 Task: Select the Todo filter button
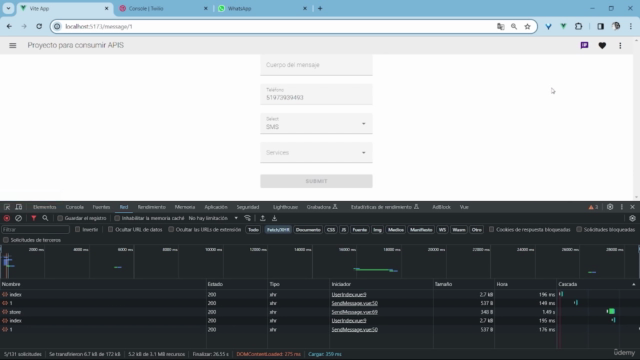pyautogui.click(x=253, y=230)
